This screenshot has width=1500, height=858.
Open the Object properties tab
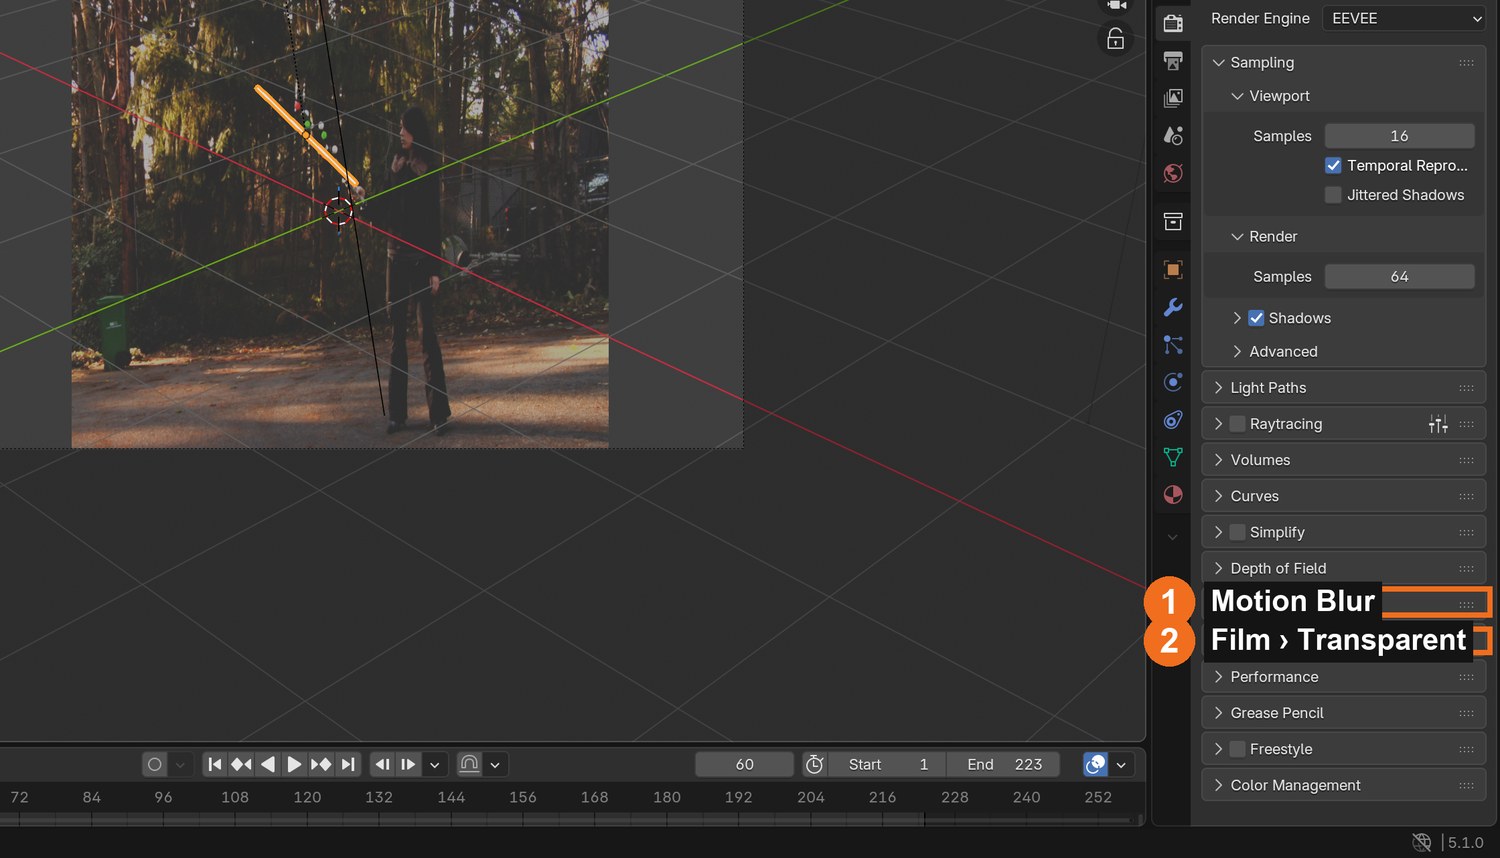point(1173,269)
